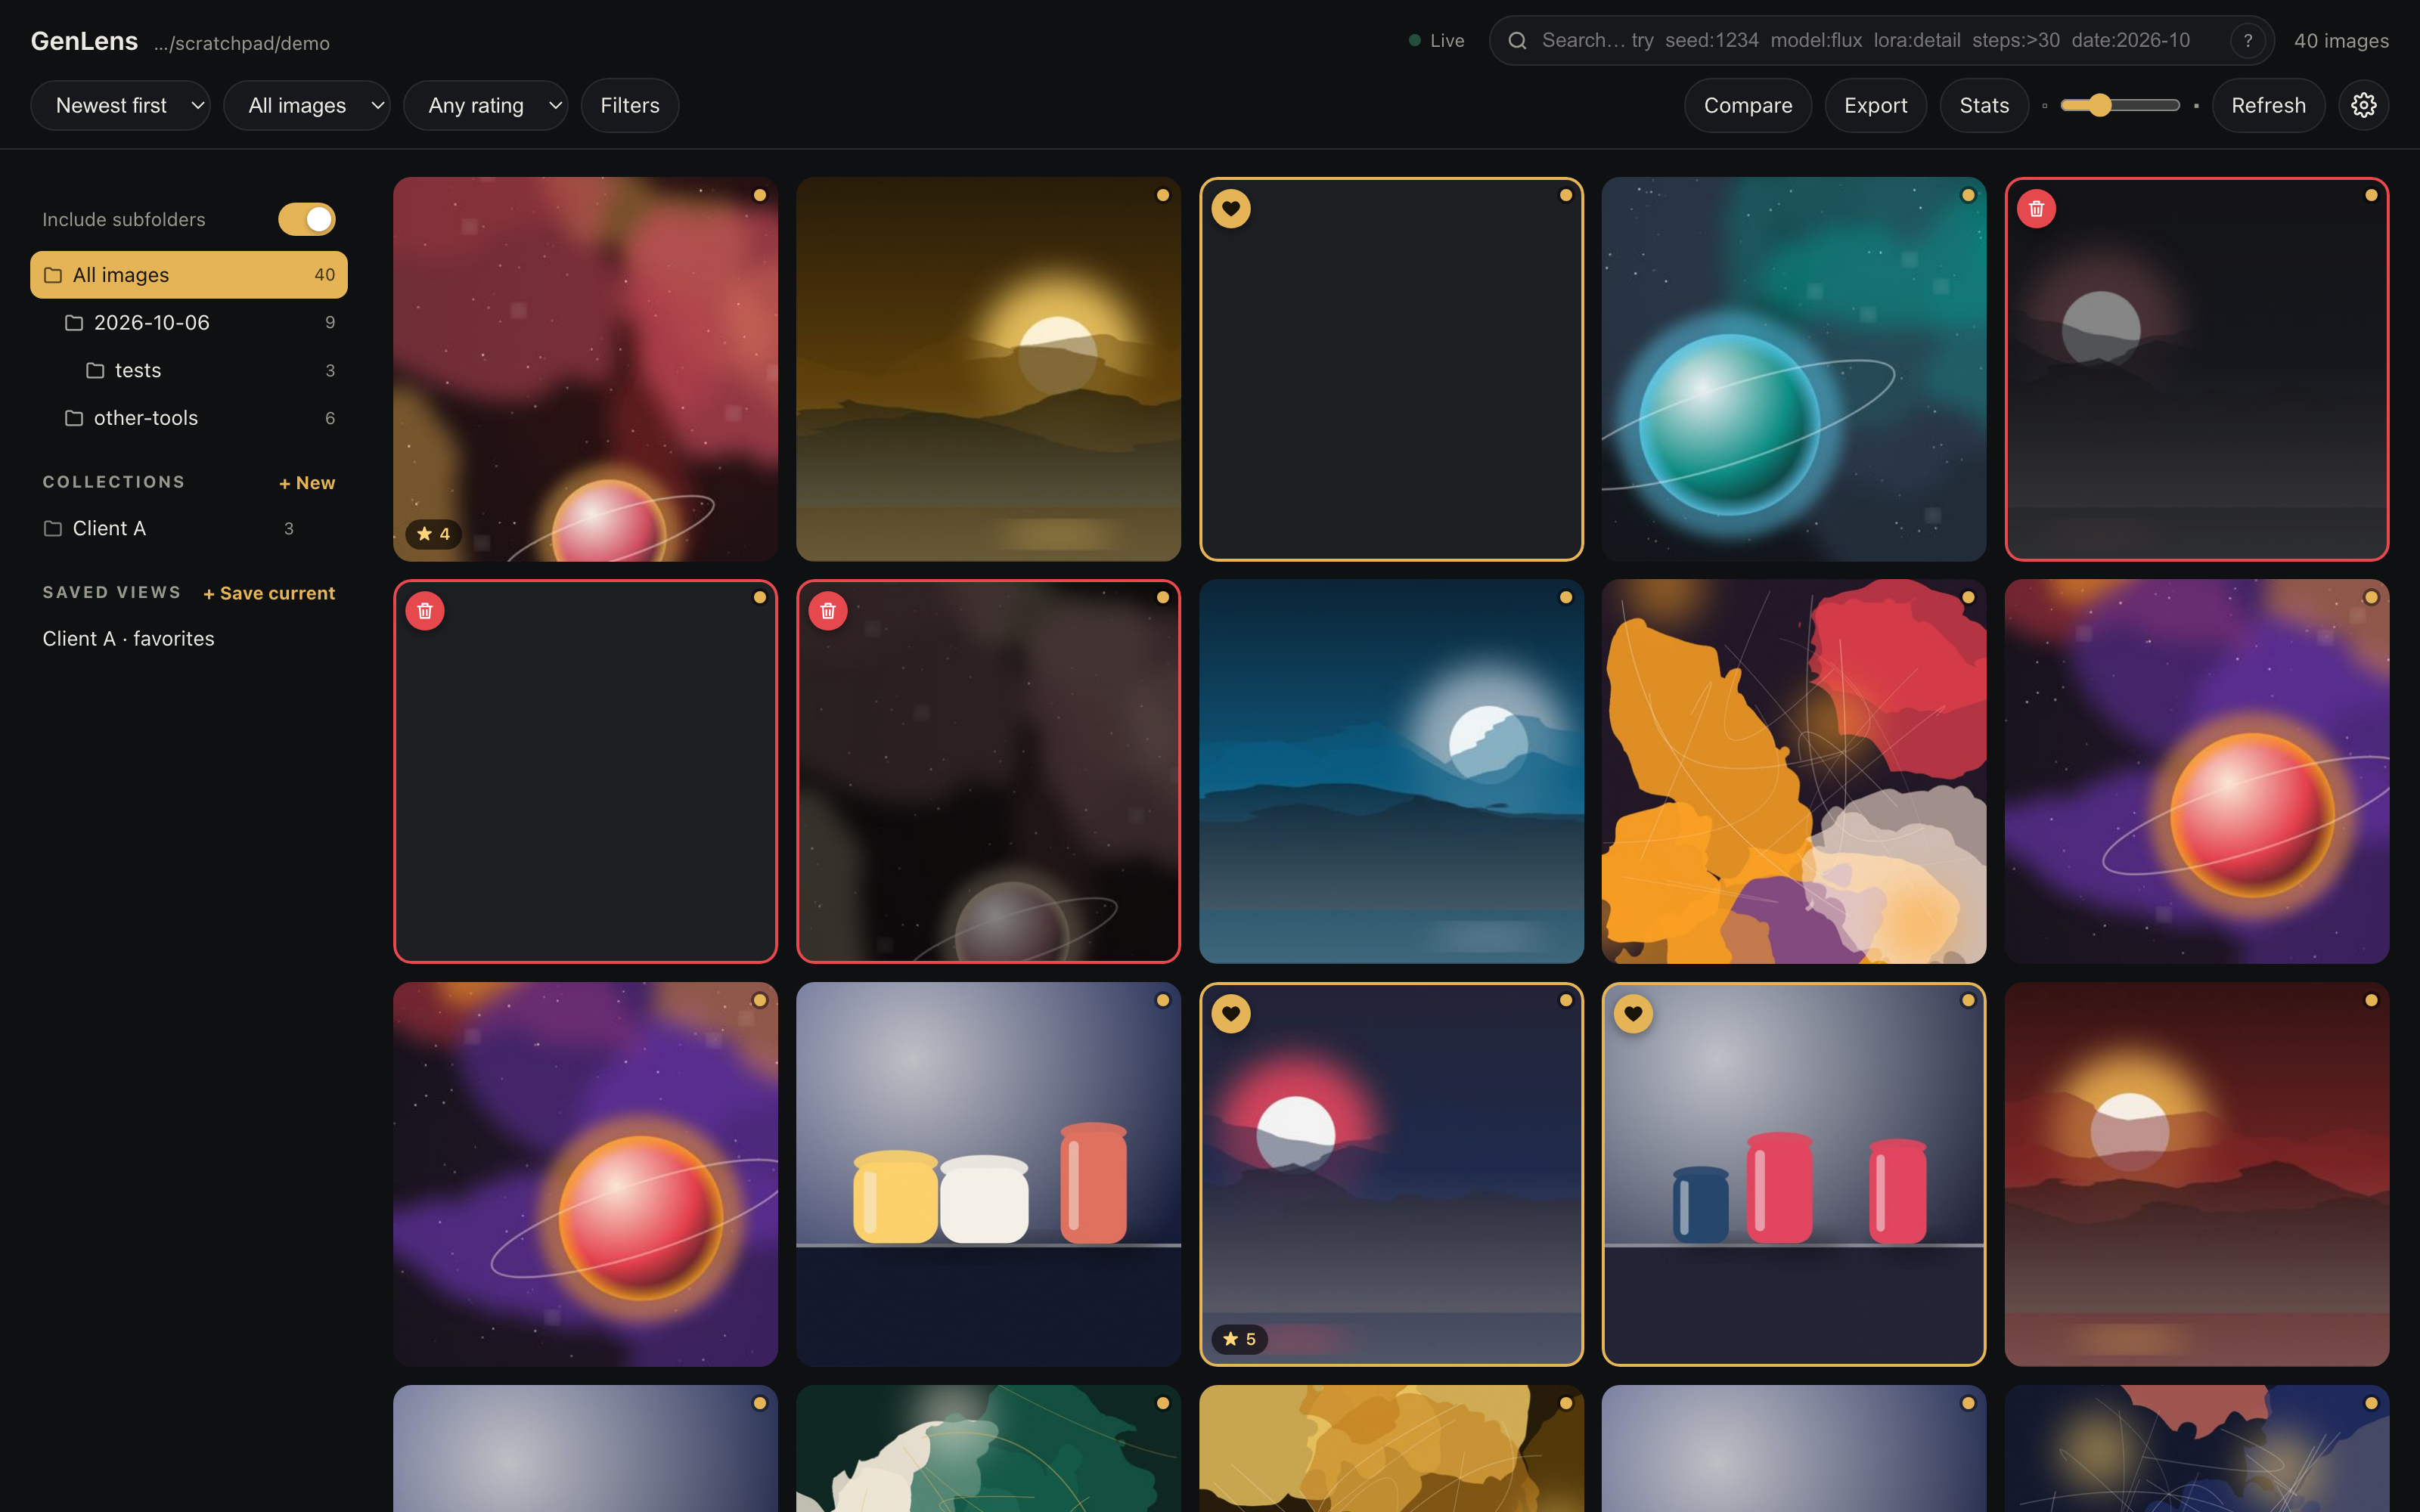Click the folder icon beside tests
The width and height of the screenshot is (2420, 1512).
(x=95, y=371)
